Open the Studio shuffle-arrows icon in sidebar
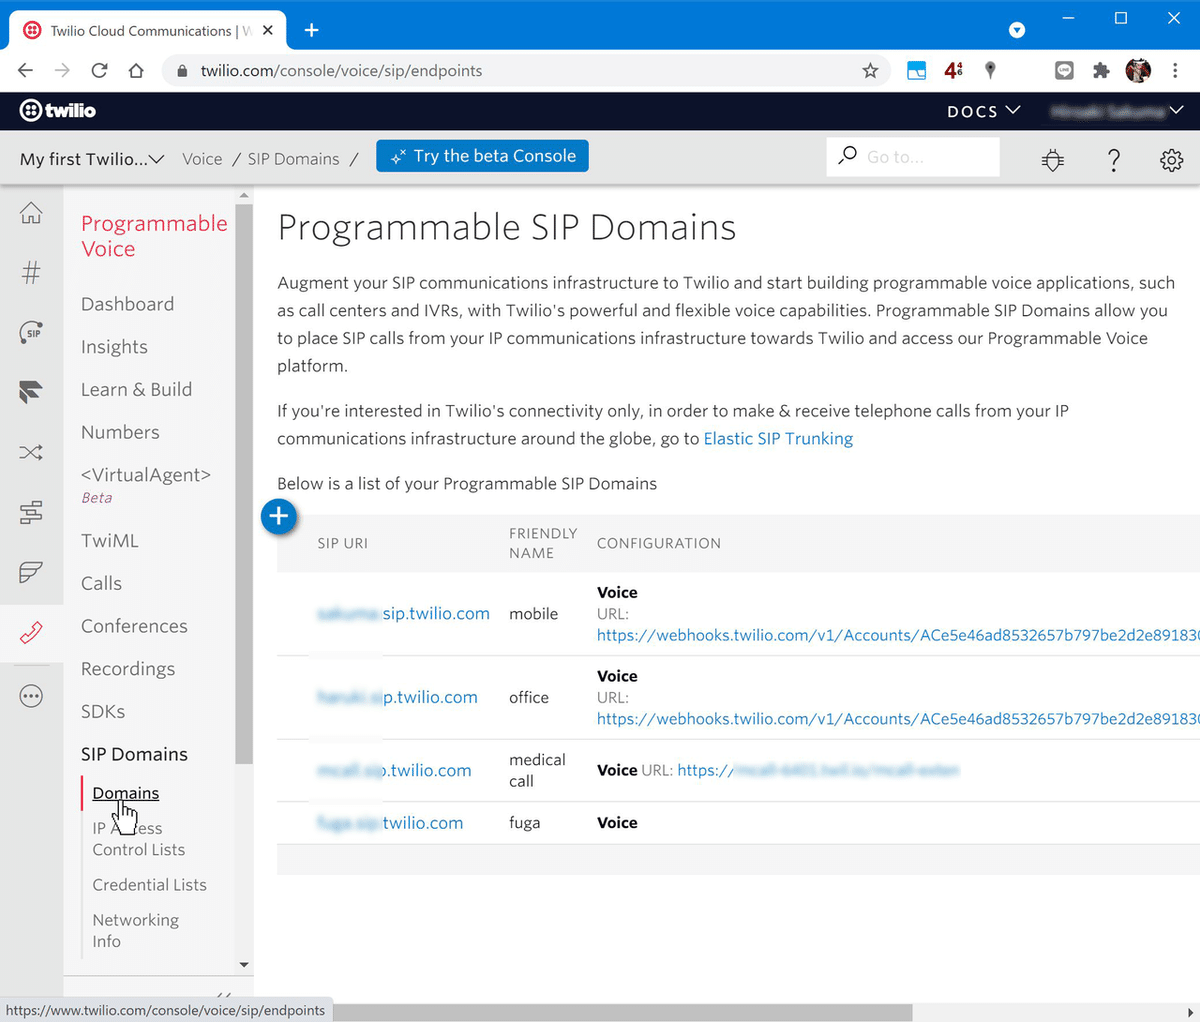The height and width of the screenshot is (1022, 1200). (31, 453)
